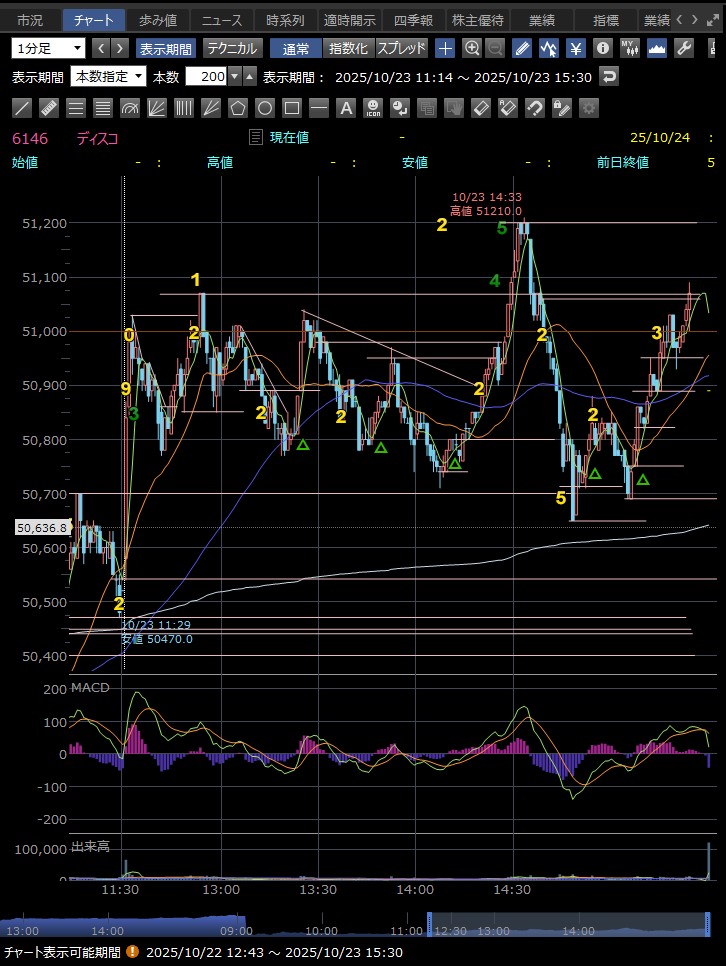Image resolution: width=726 pixels, height=966 pixels.
Task: Open chart settings with wrench icon
Action: pyautogui.click(x=685, y=48)
